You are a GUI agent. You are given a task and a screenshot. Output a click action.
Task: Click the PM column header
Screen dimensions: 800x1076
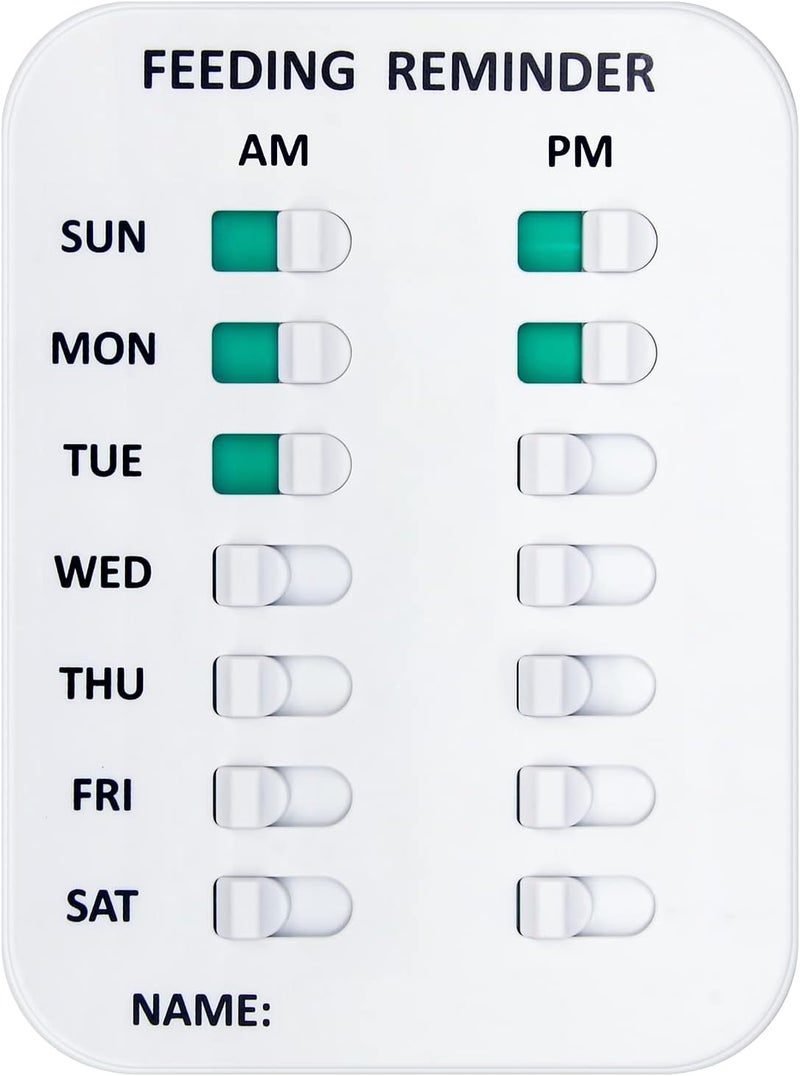point(579,152)
